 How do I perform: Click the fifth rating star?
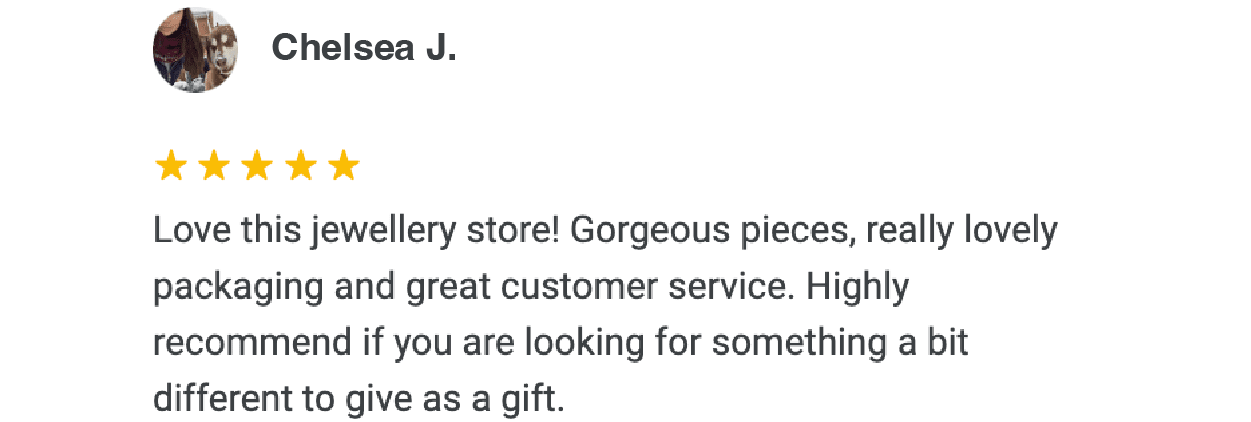343,166
